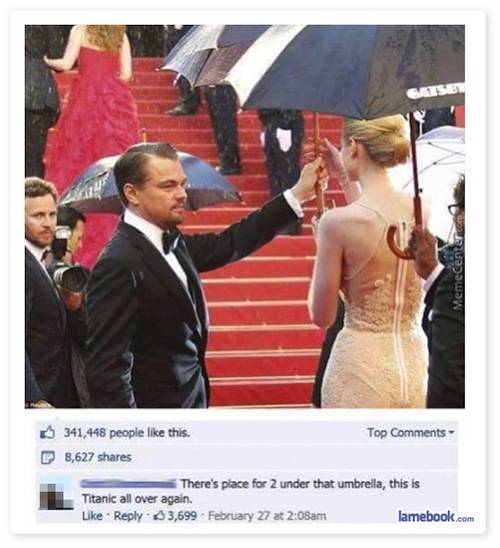Click the small arrow next to Top Comments

(x=451, y=433)
